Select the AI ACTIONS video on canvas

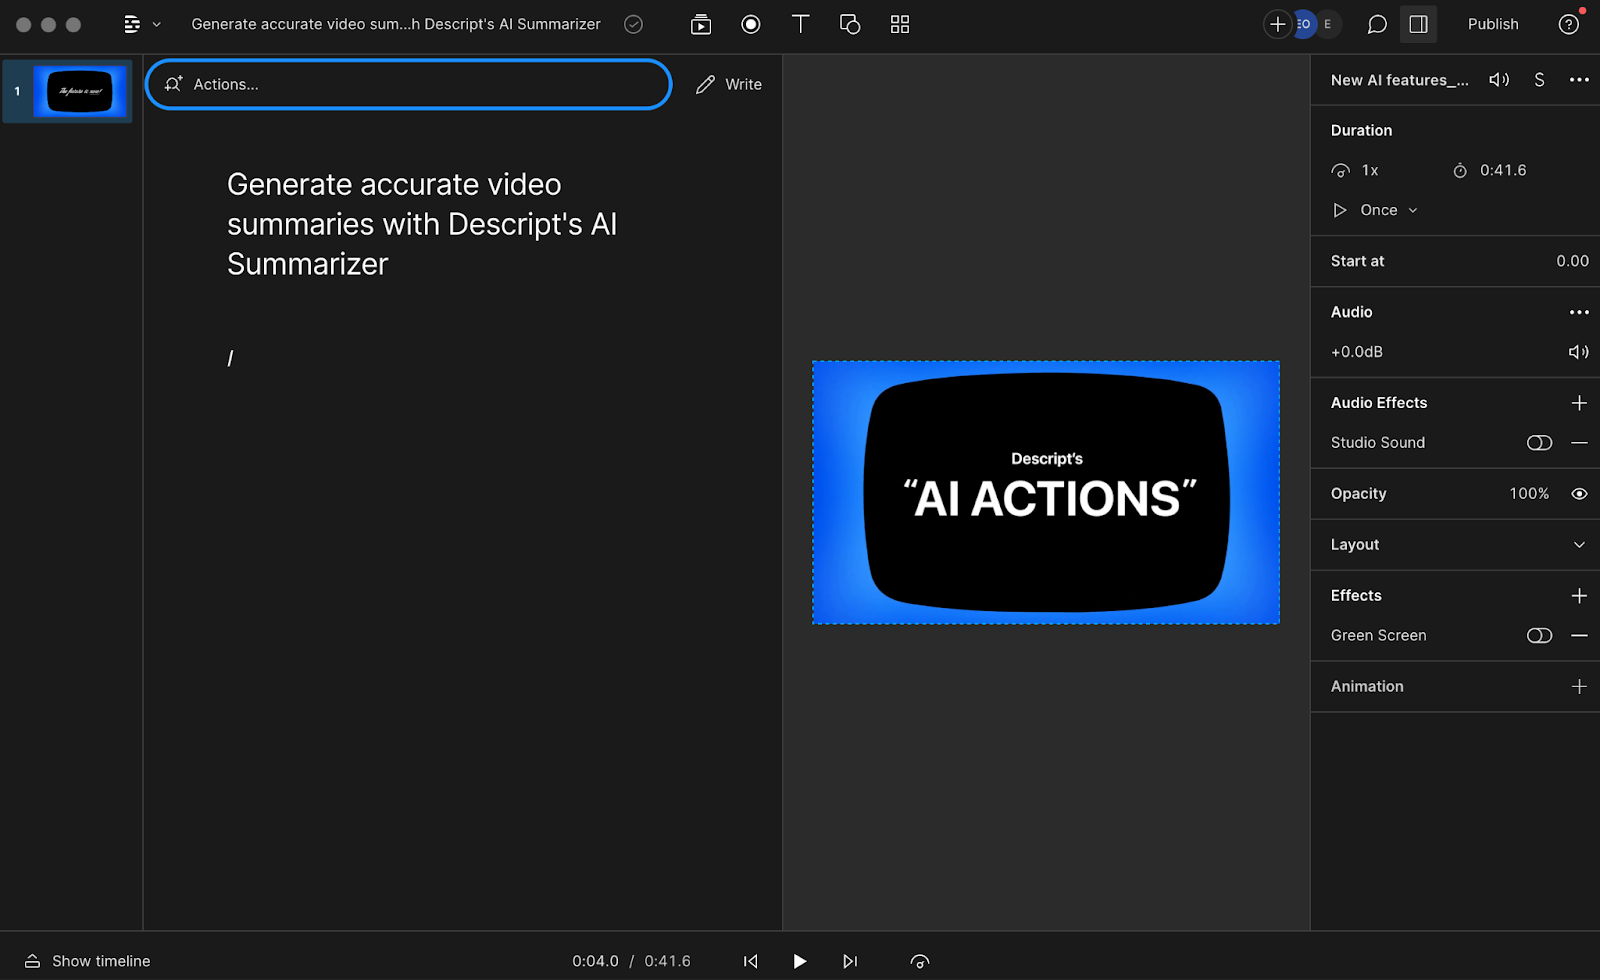(1046, 492)
